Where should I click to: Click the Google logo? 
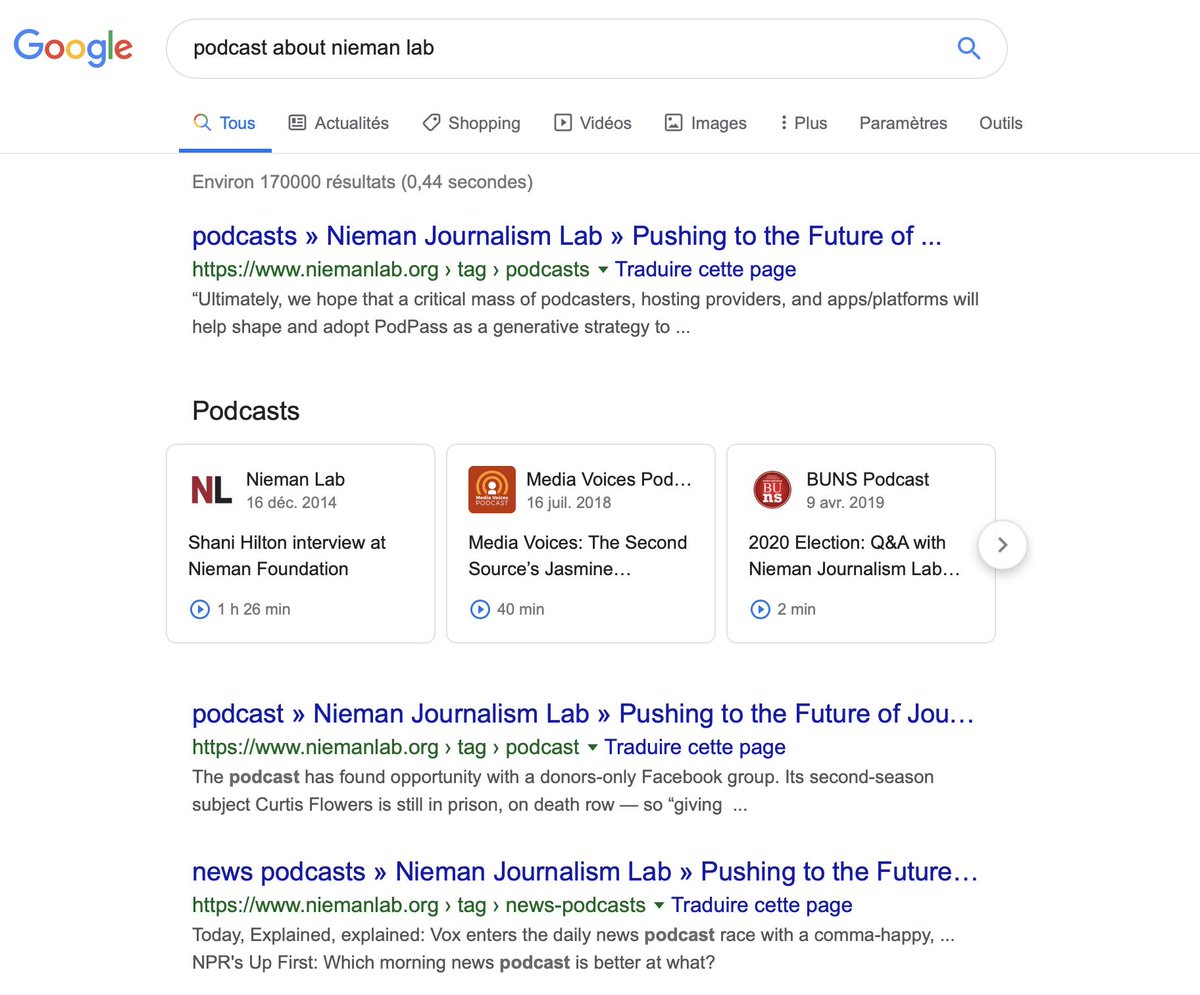(x=73, y=47)
